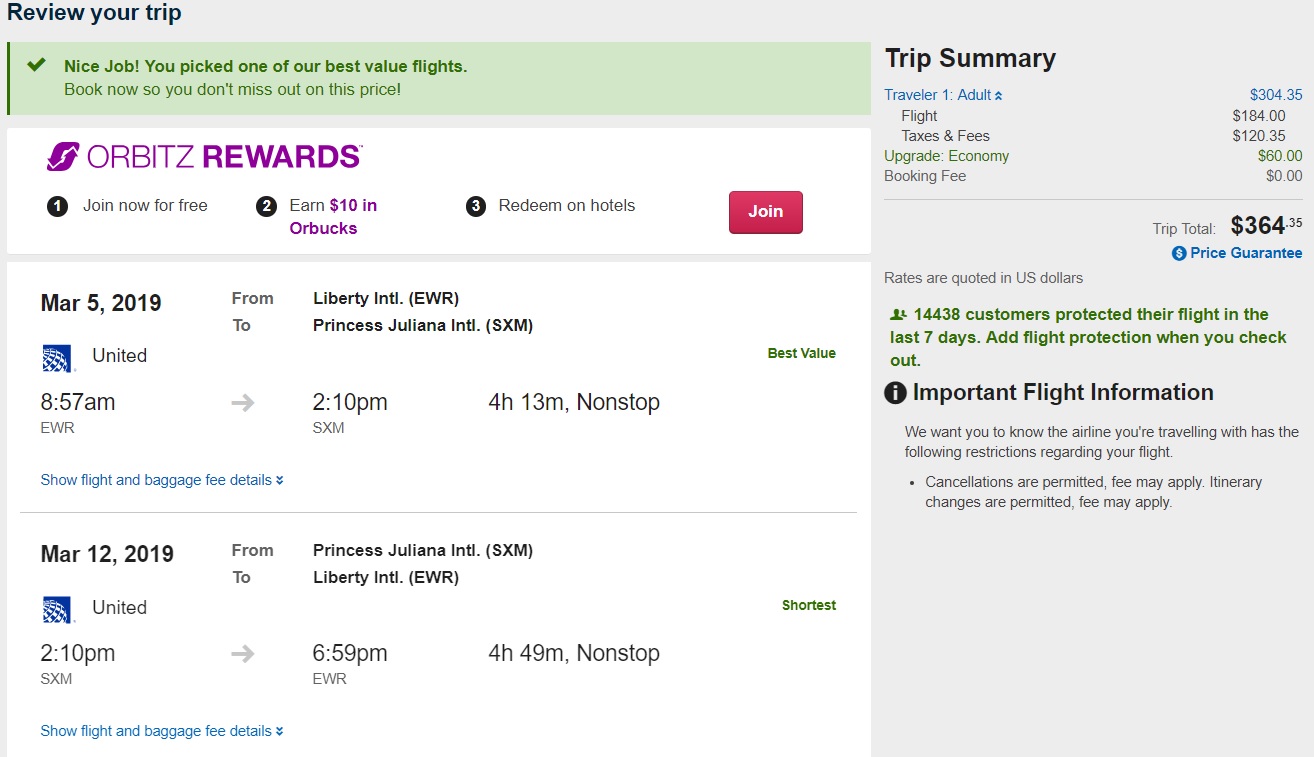
Task: Open the Price Guarantee link
Action: coord(1246,253)
